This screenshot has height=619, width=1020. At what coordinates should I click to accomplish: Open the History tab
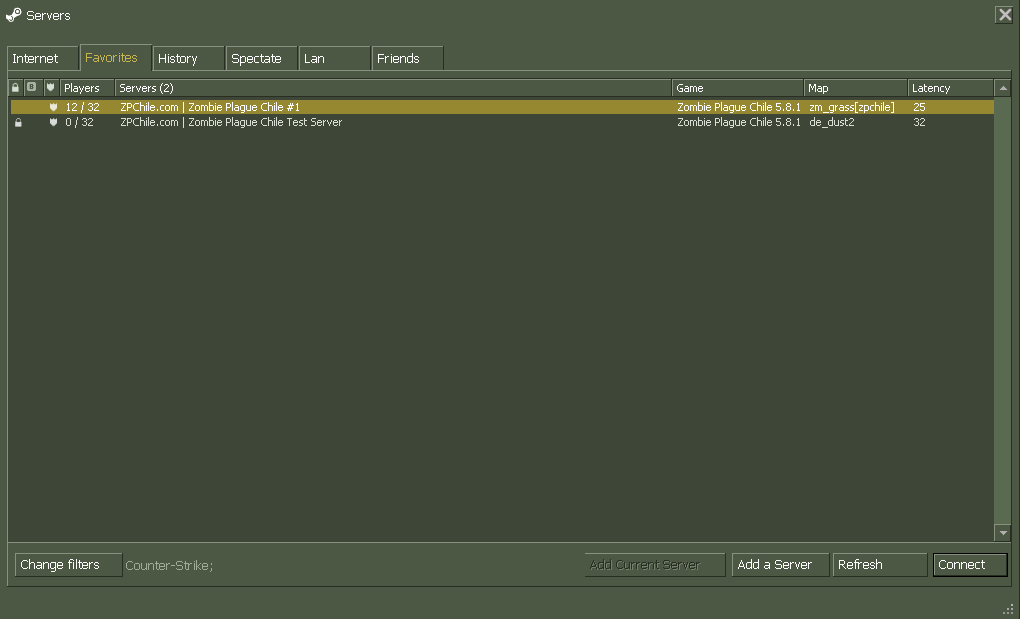pyautogui.click(x=189, y=59)
